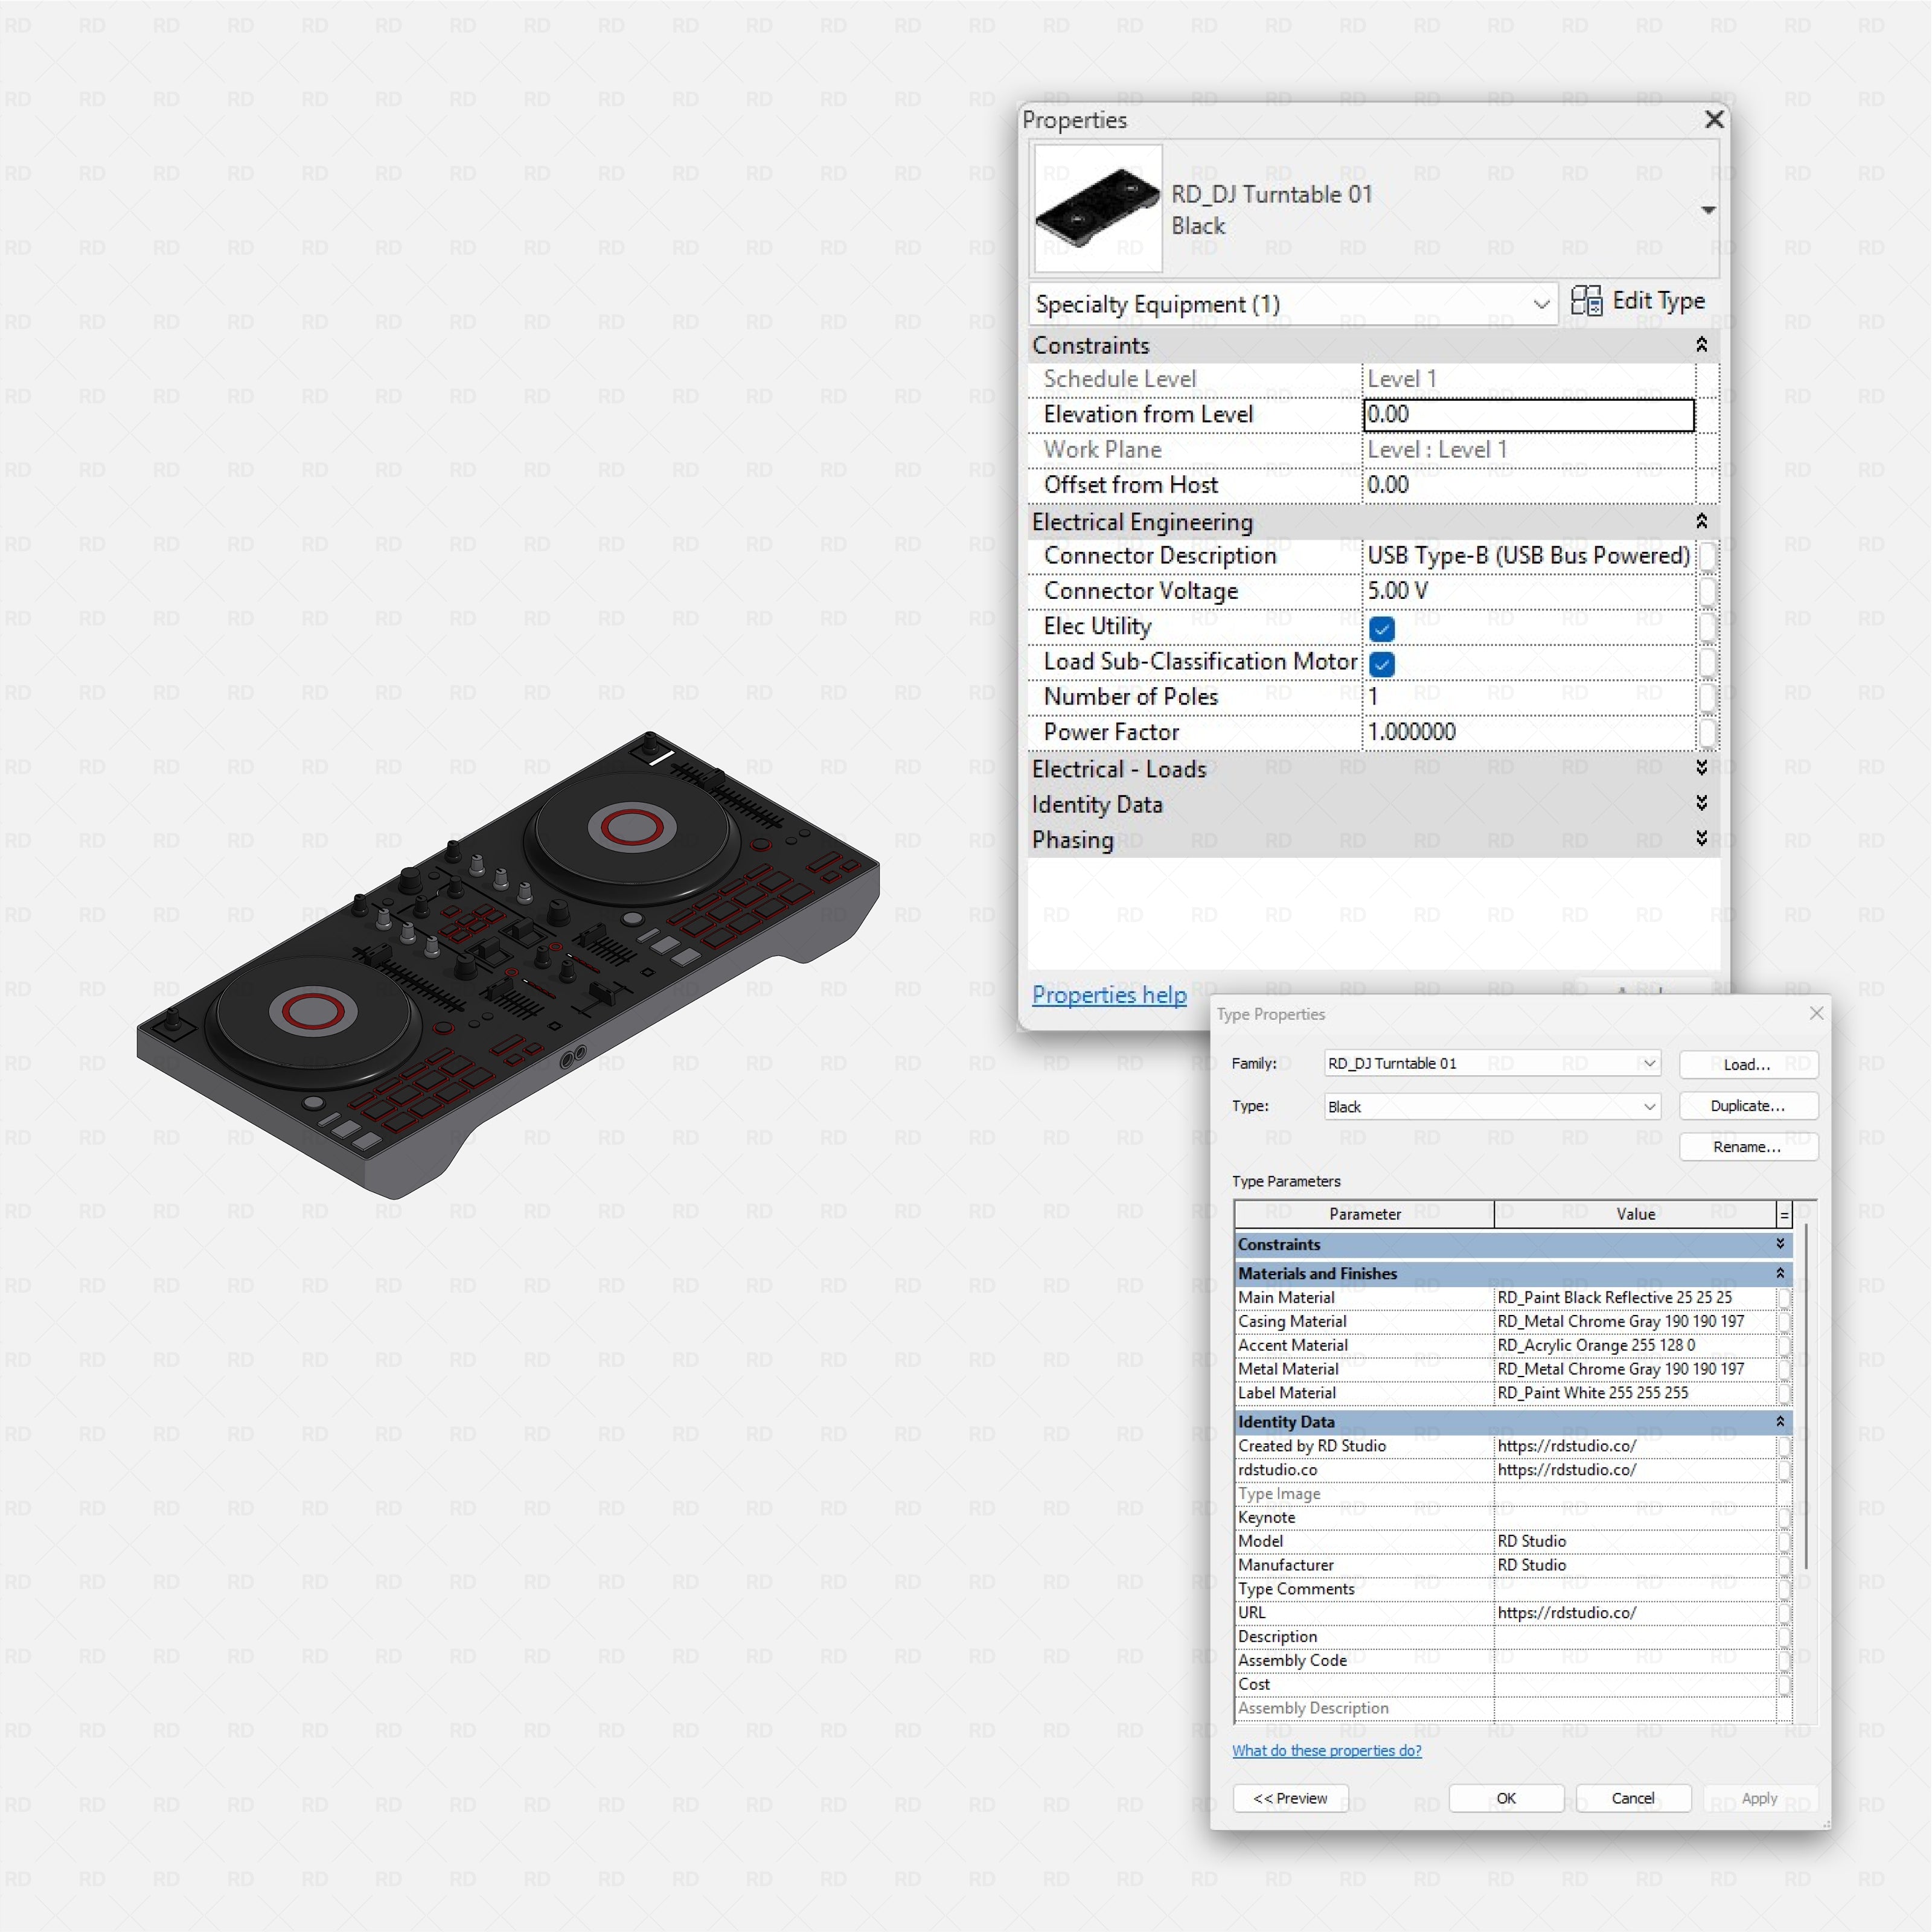1932x1932 pixels.
Task: Expand the Identity Data section in Properties
Action: pyautogui.click(x=1701, y=803)
